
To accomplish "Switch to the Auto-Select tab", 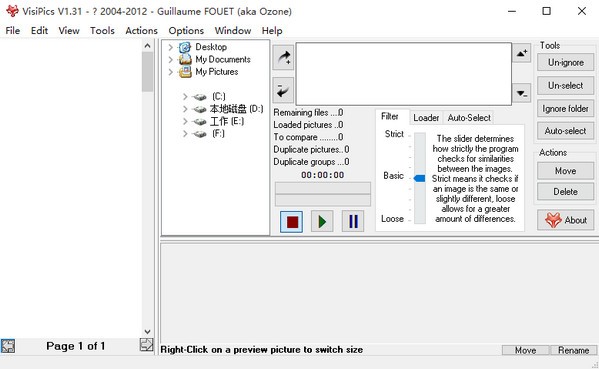I will click(469, 118).
